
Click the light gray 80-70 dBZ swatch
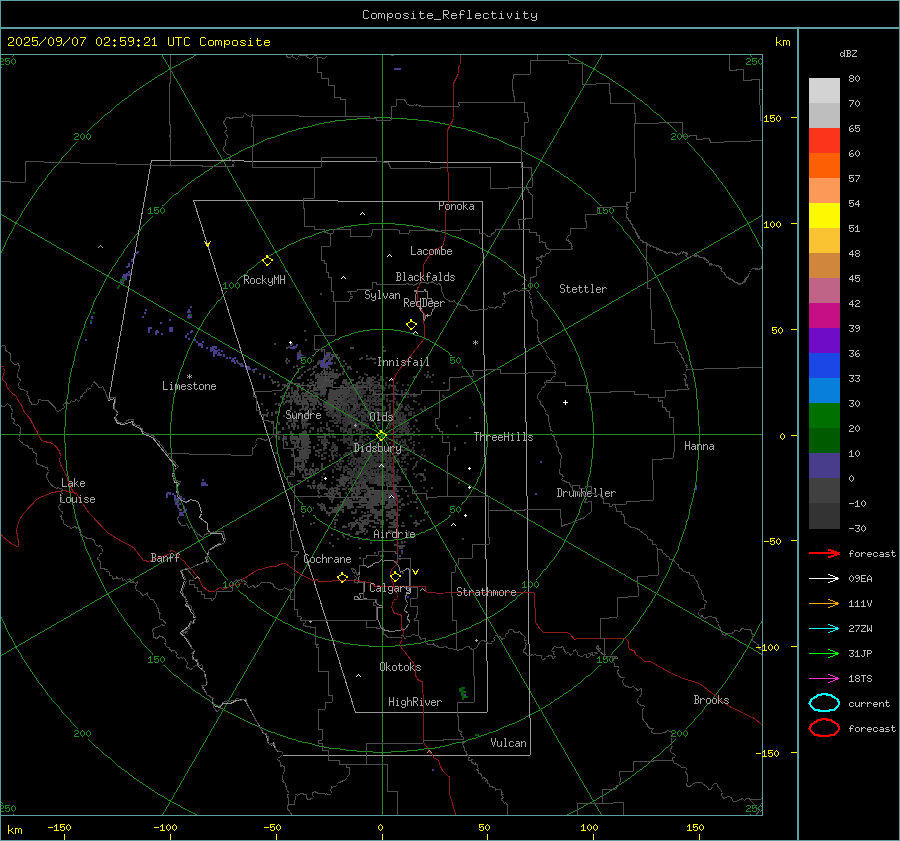tap(824, 91)
